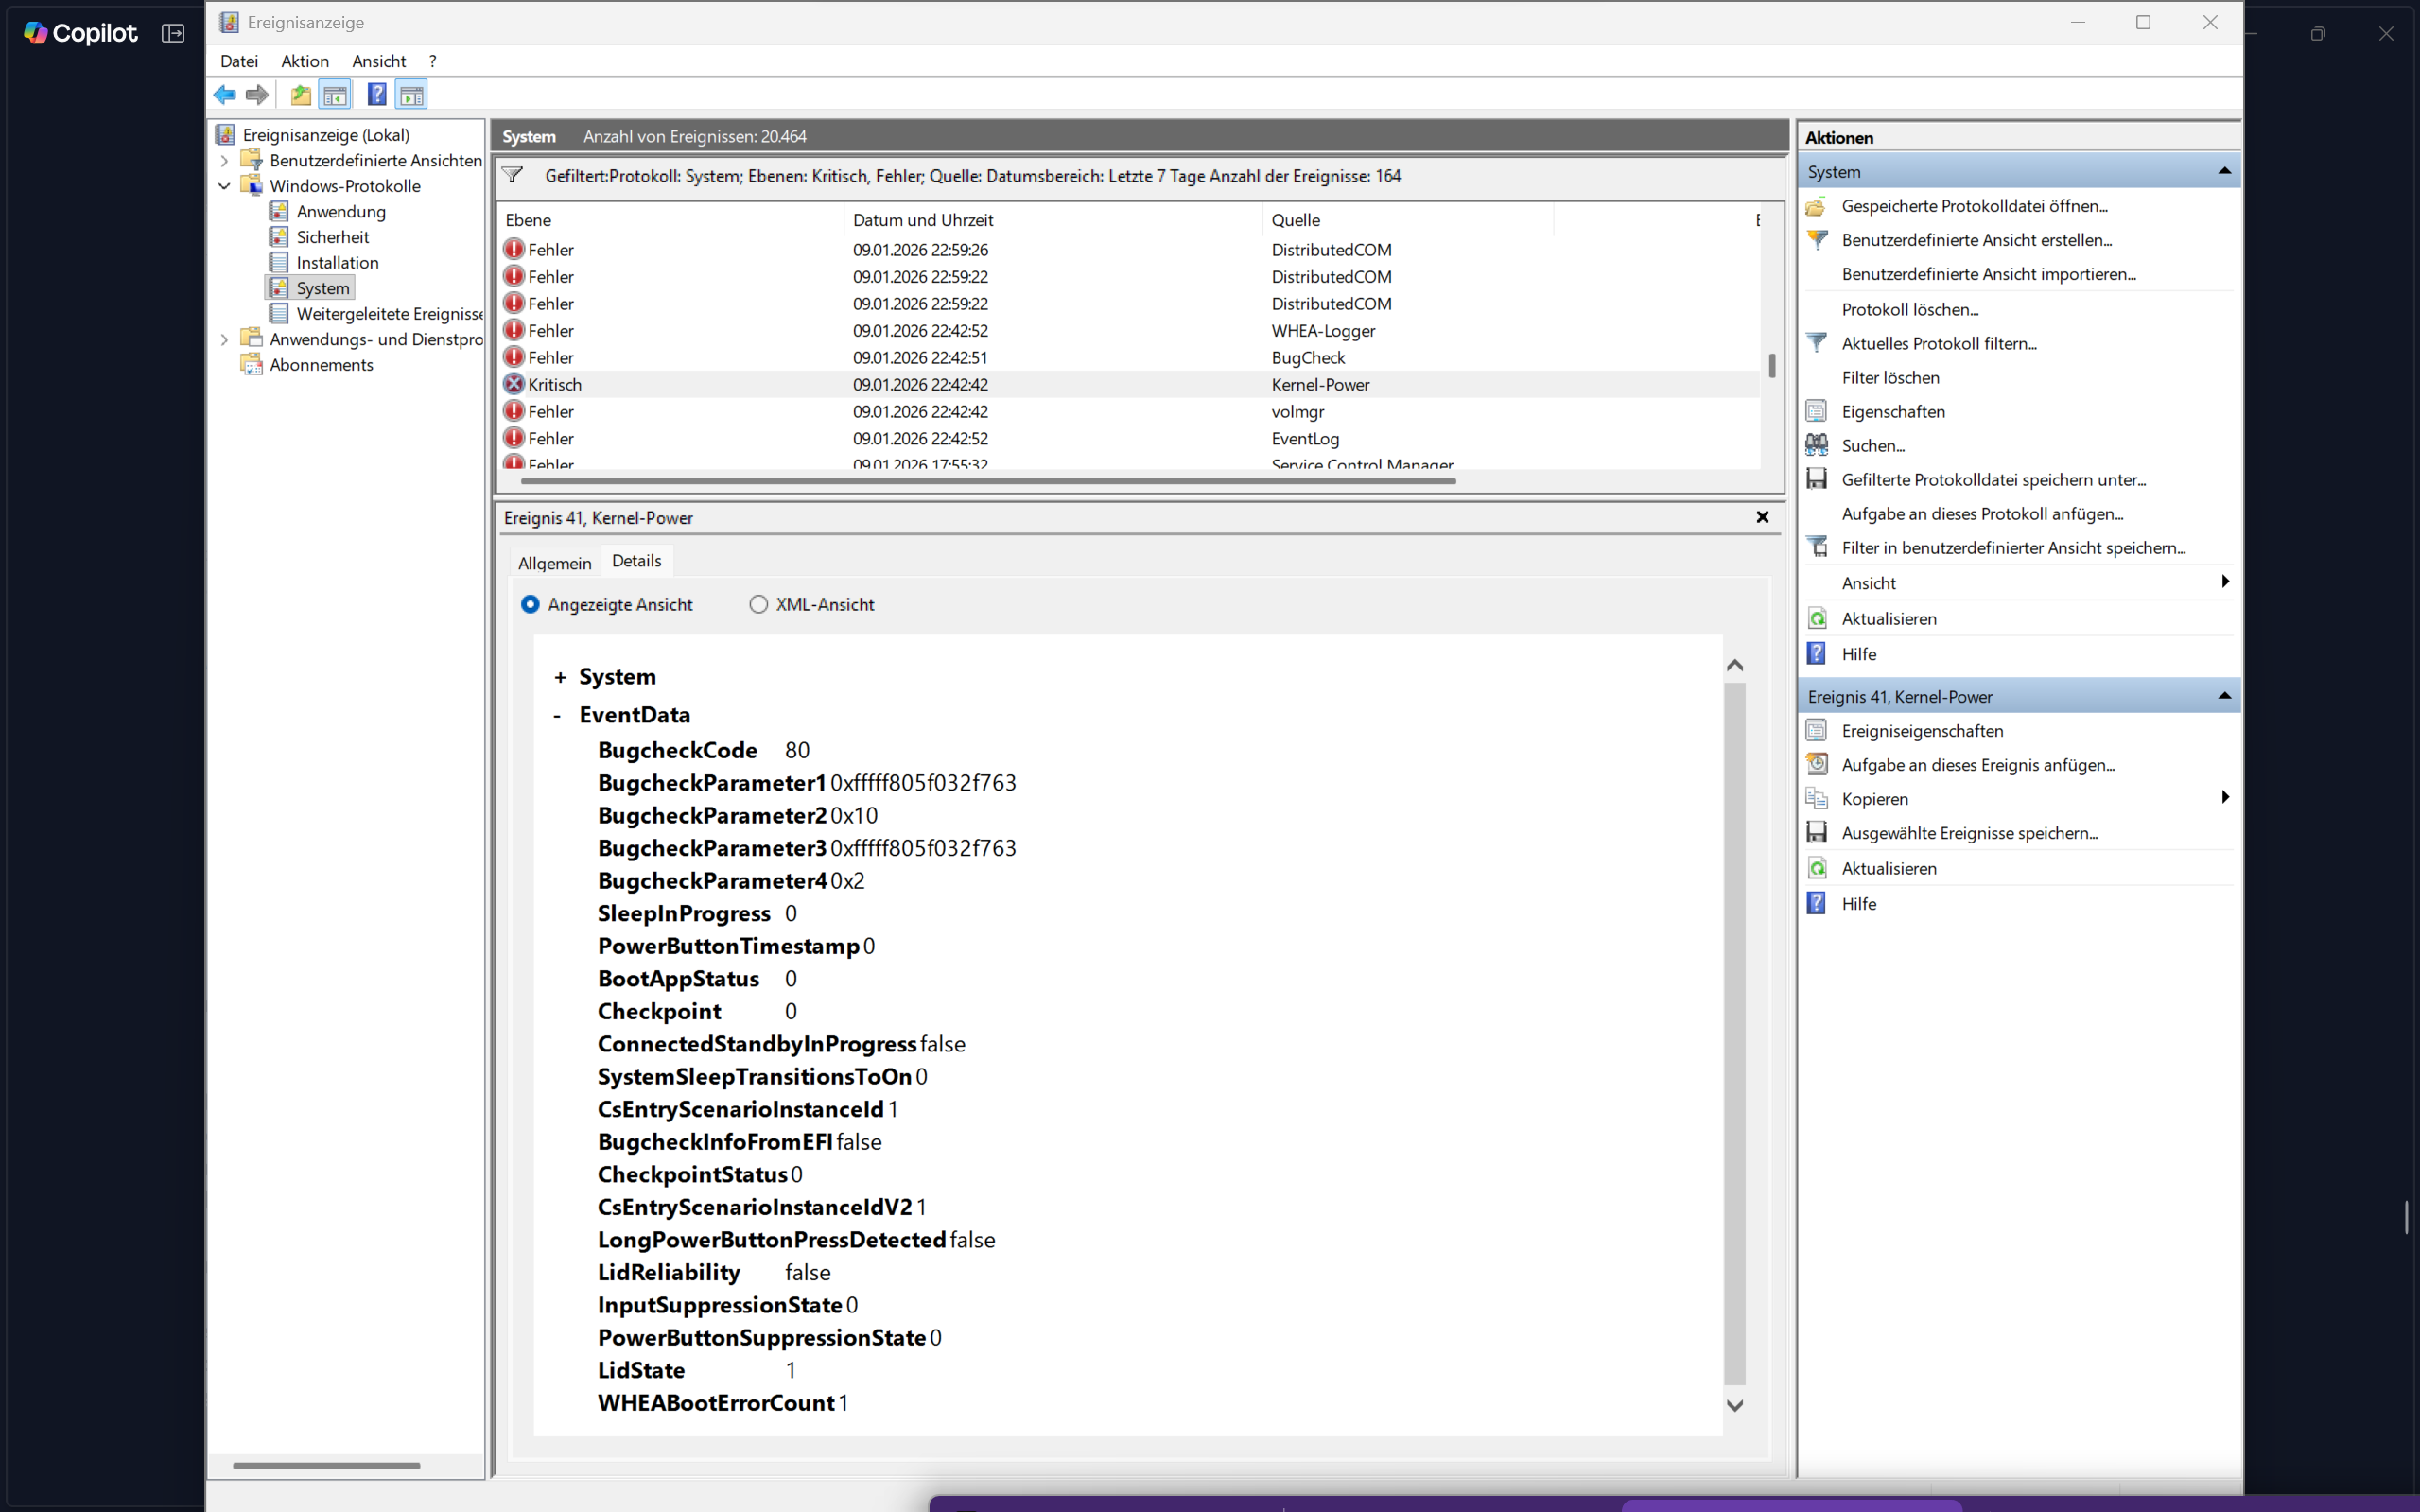
Task: Select the Anwendung log in tree
Action: coord(340,212)
